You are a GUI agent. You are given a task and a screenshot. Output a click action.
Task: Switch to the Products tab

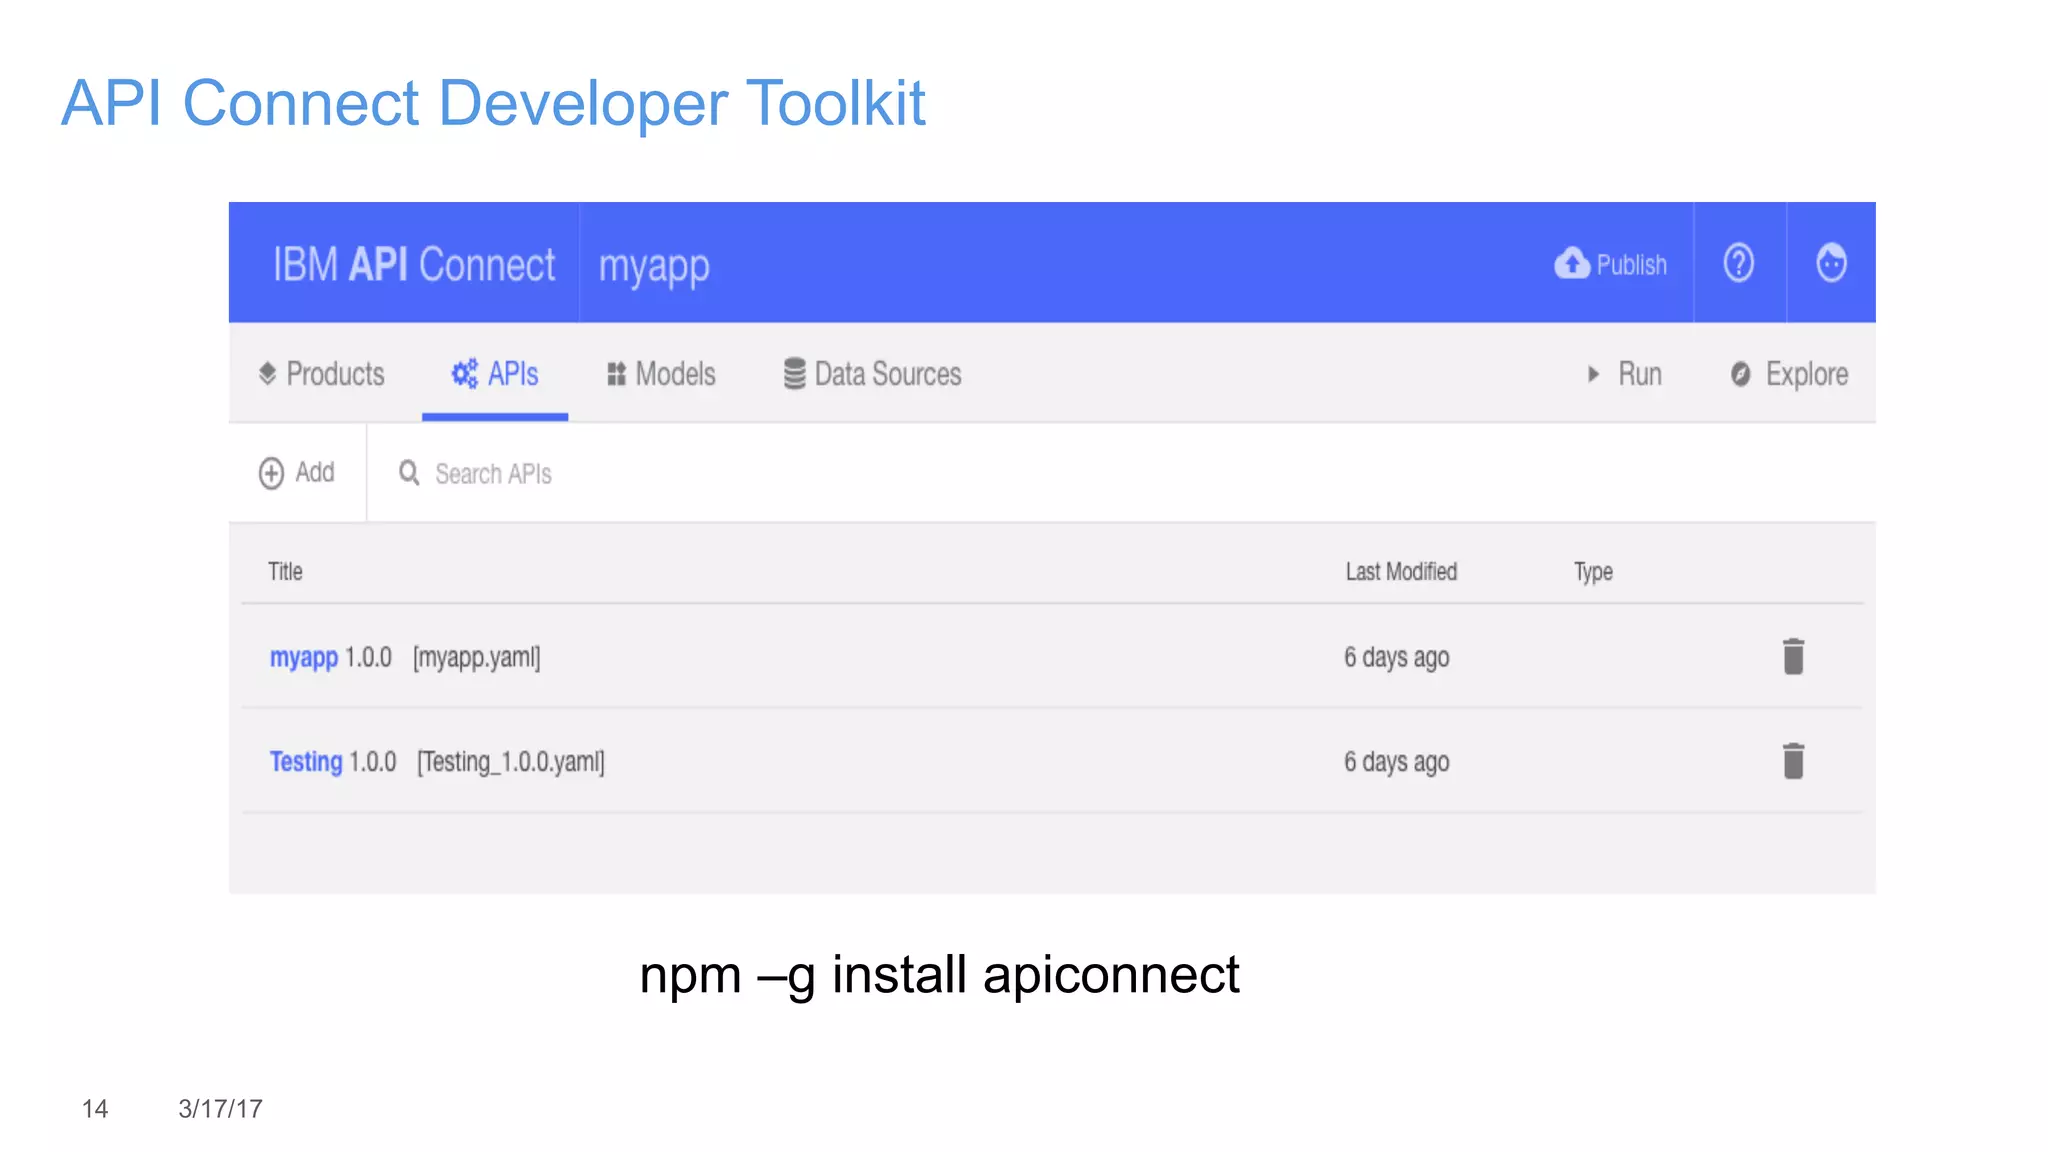click(x=321, y=374)
